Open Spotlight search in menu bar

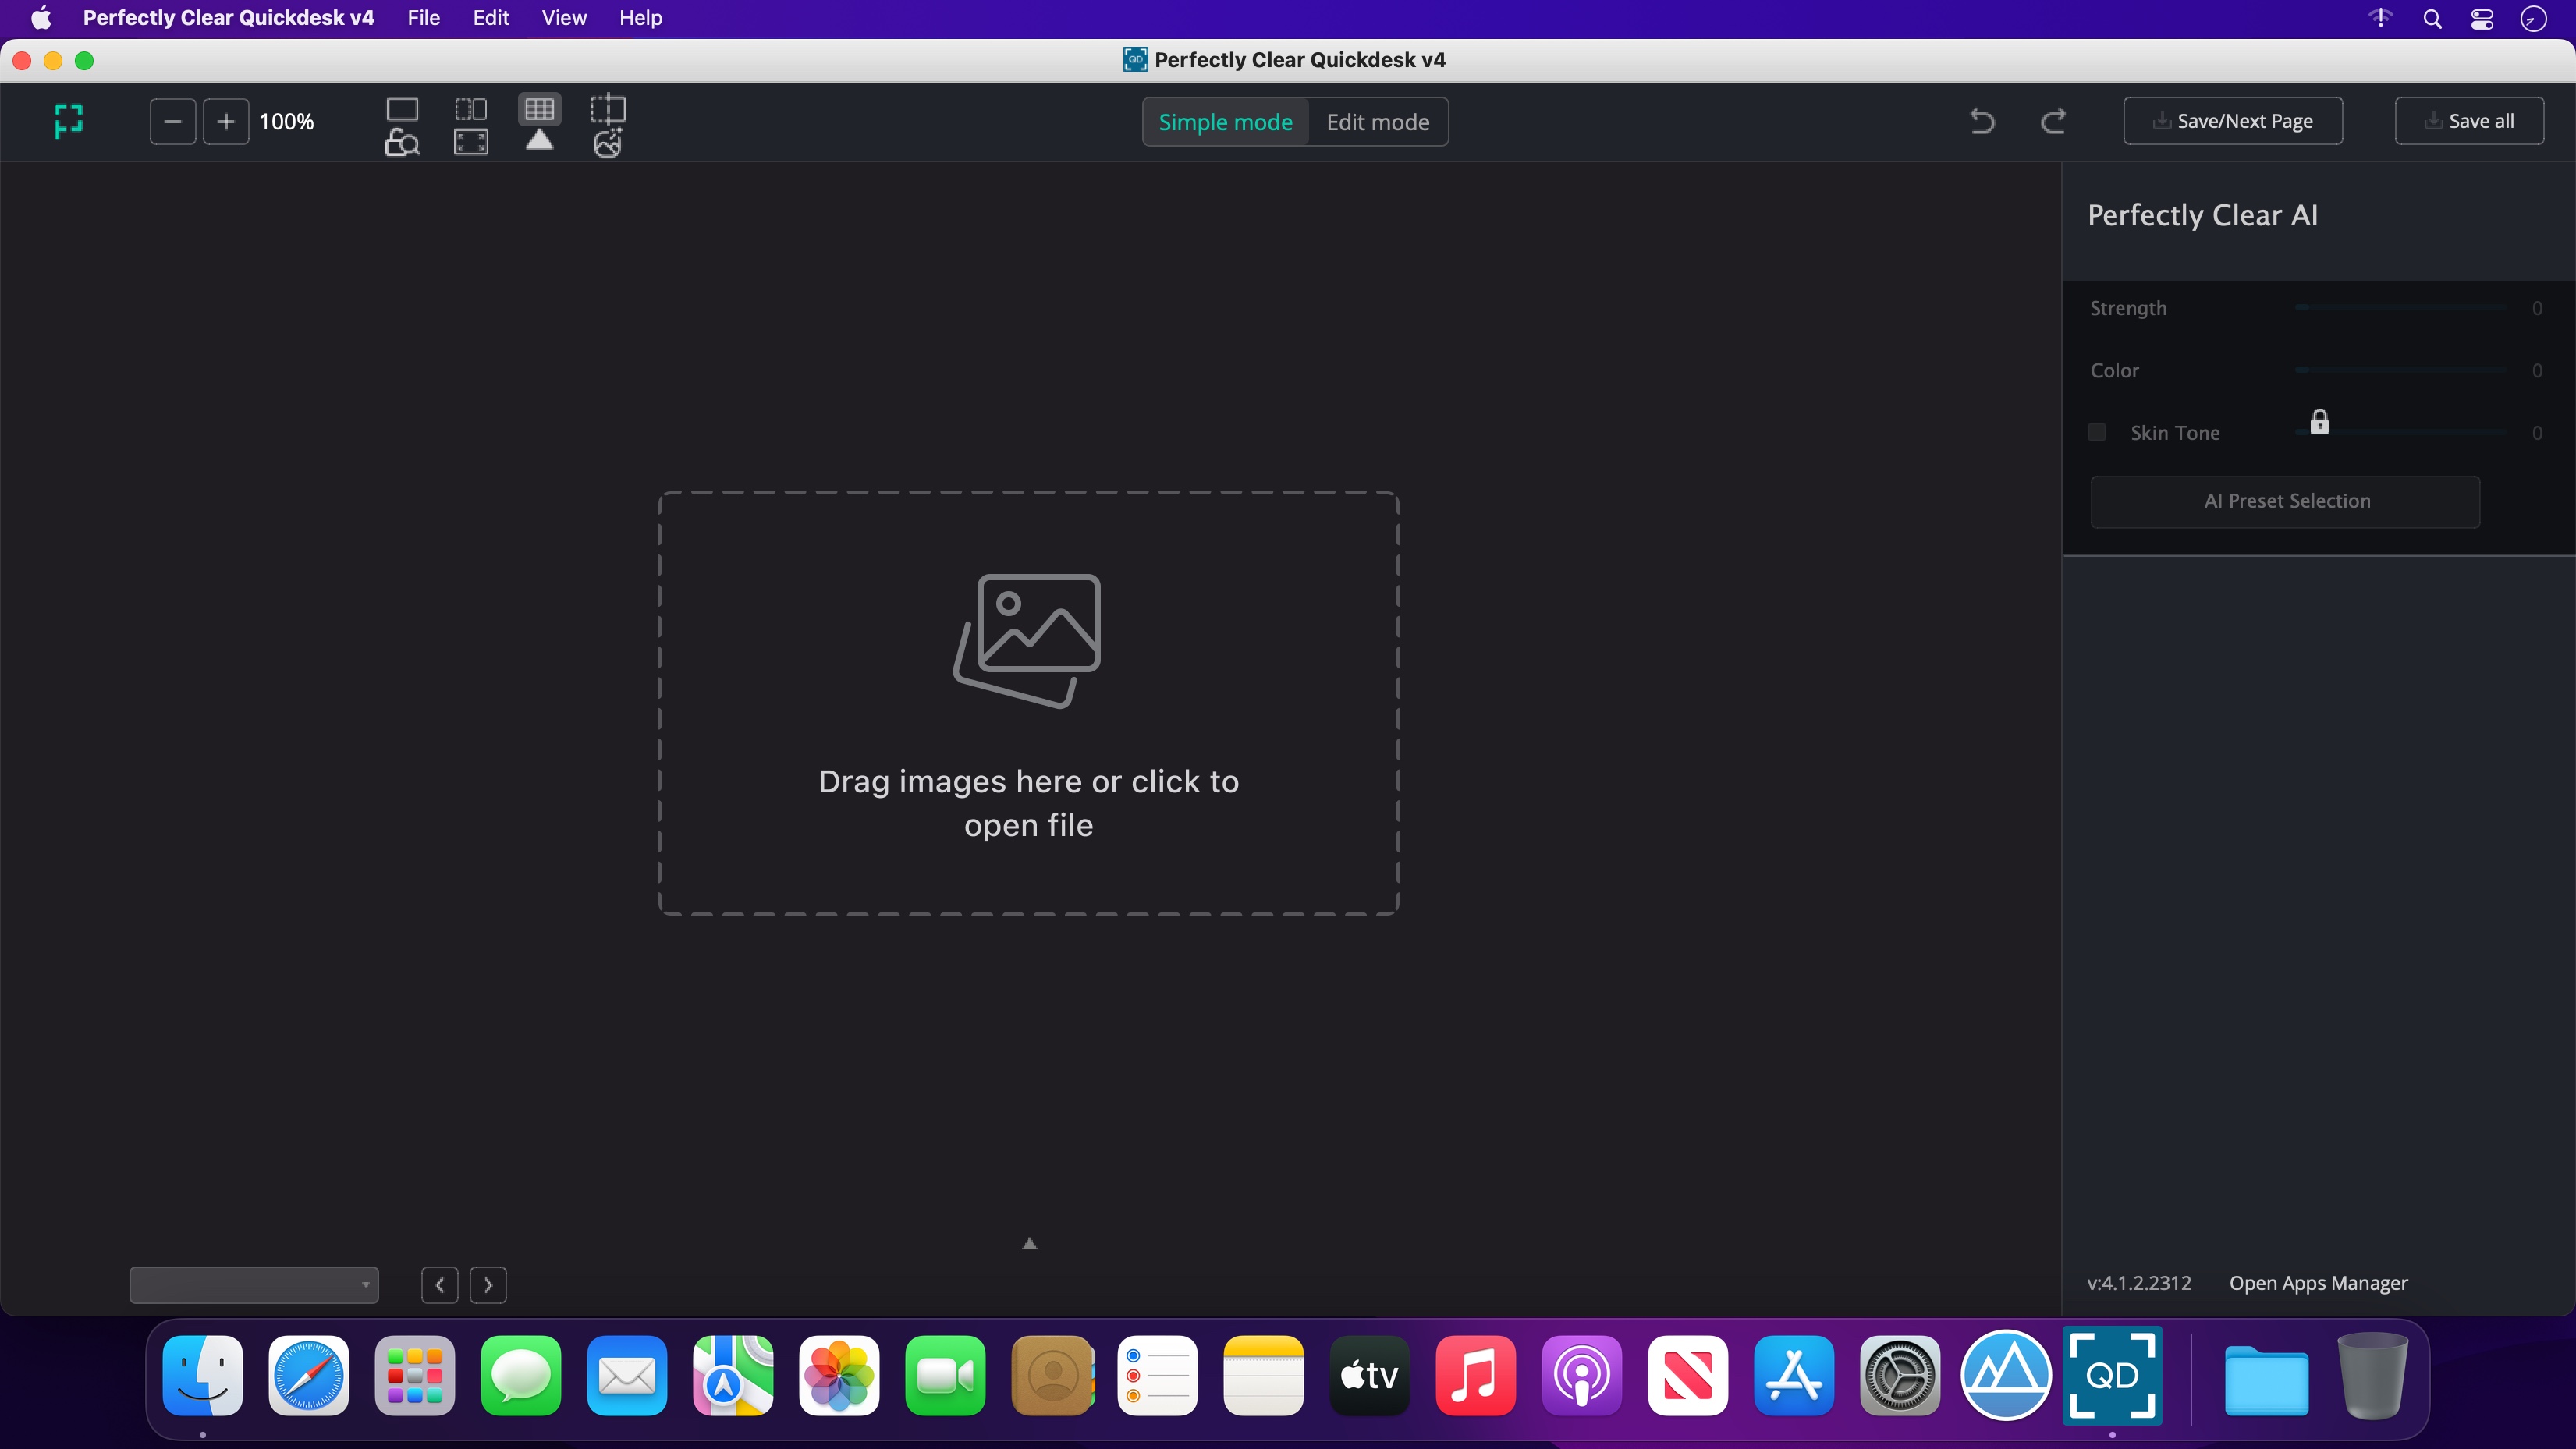[x=2433, y=19]
